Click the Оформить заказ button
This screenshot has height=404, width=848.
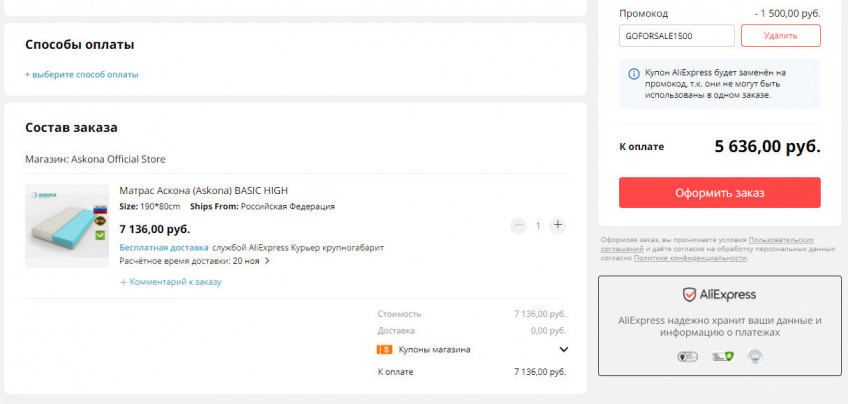click(720, 193)
